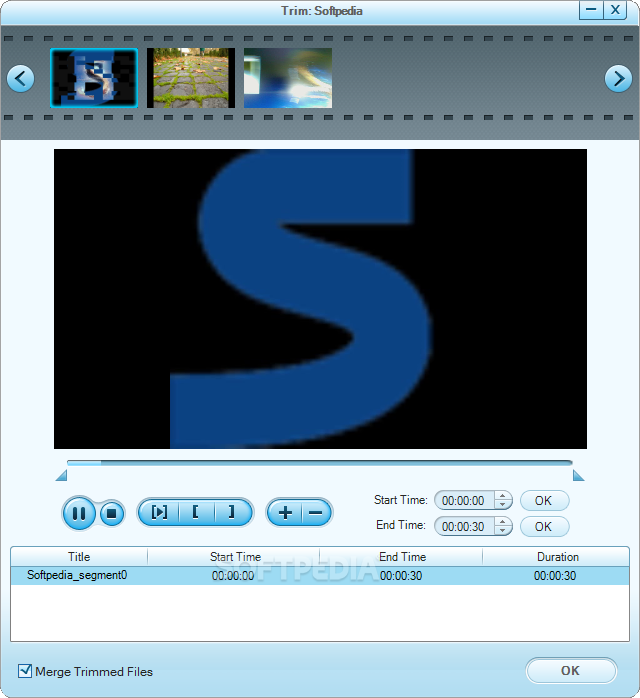Image resolution: width=640 pixels, height=698 pixels.
Task: Click the End Time column header
Action: tap(402, 557)
